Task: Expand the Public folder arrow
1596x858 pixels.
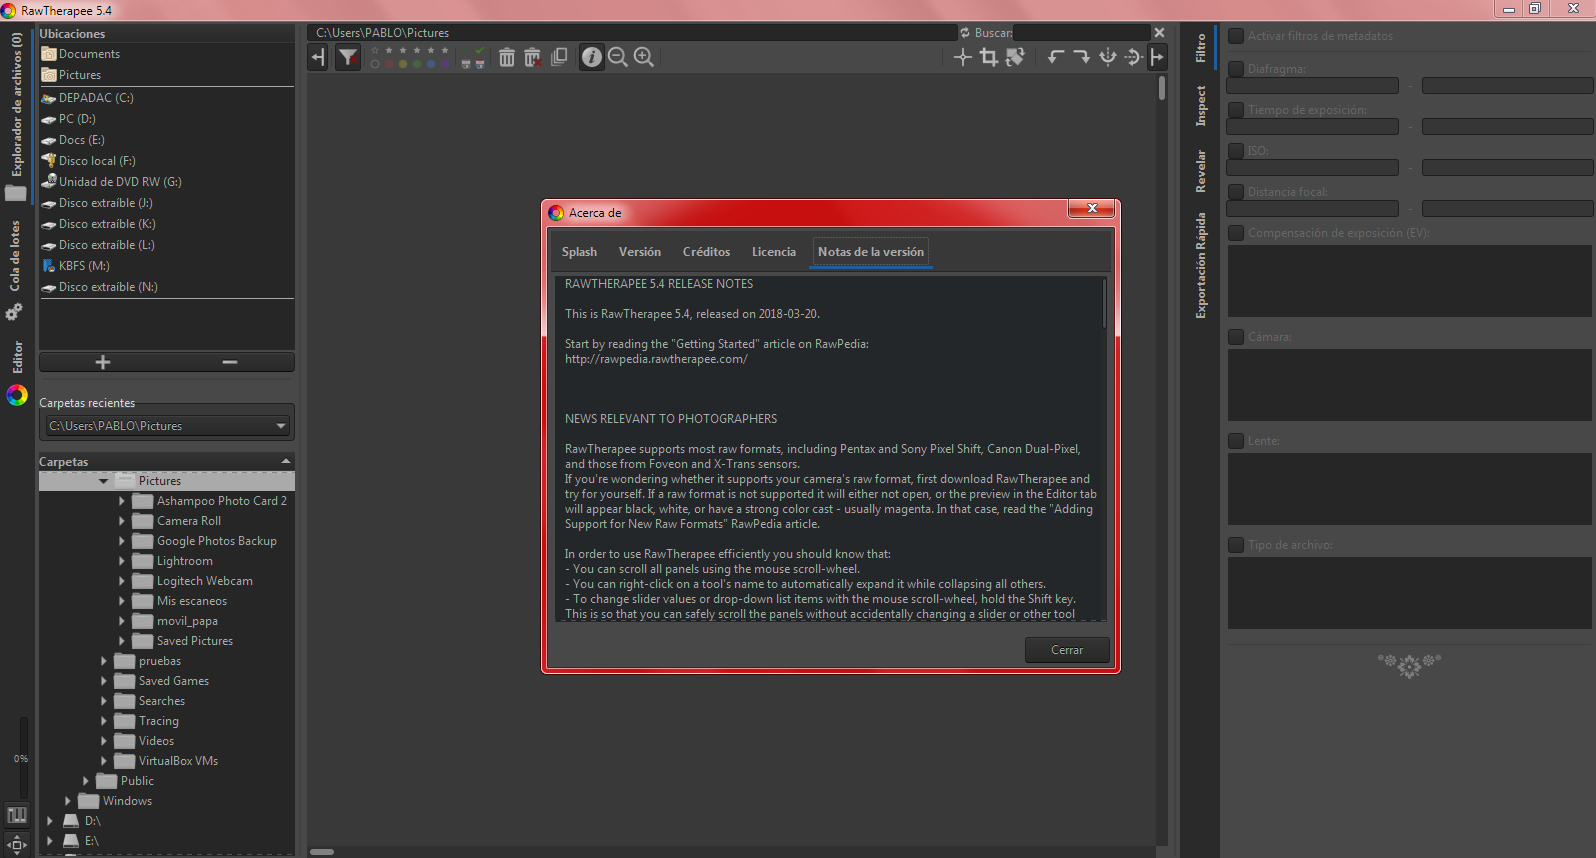Action: click(85, 781)
